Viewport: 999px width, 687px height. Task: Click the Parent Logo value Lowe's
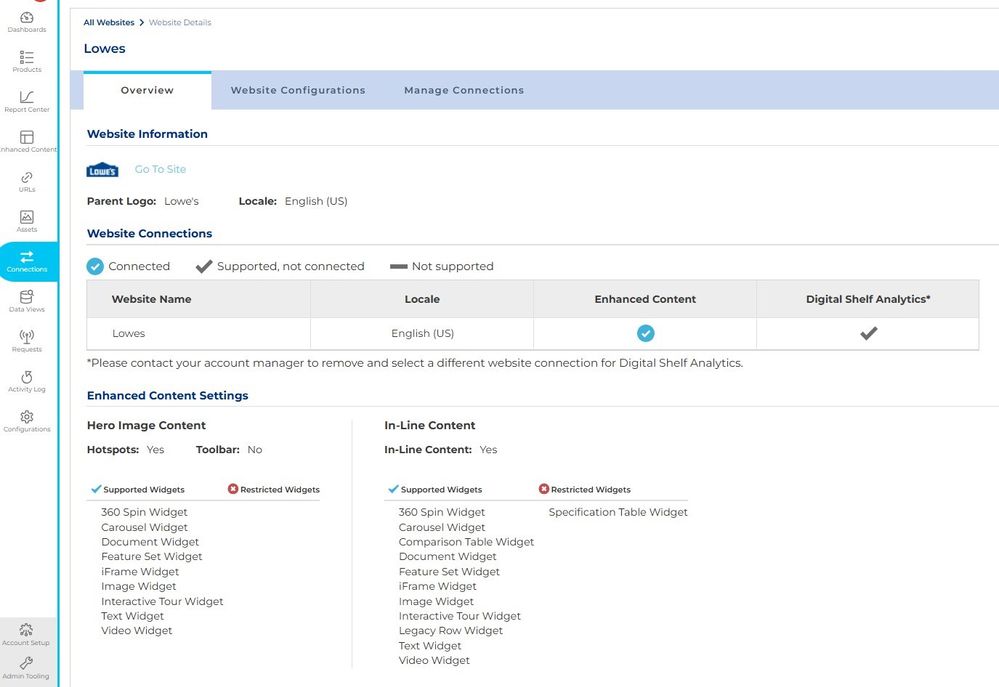[182, 201]
